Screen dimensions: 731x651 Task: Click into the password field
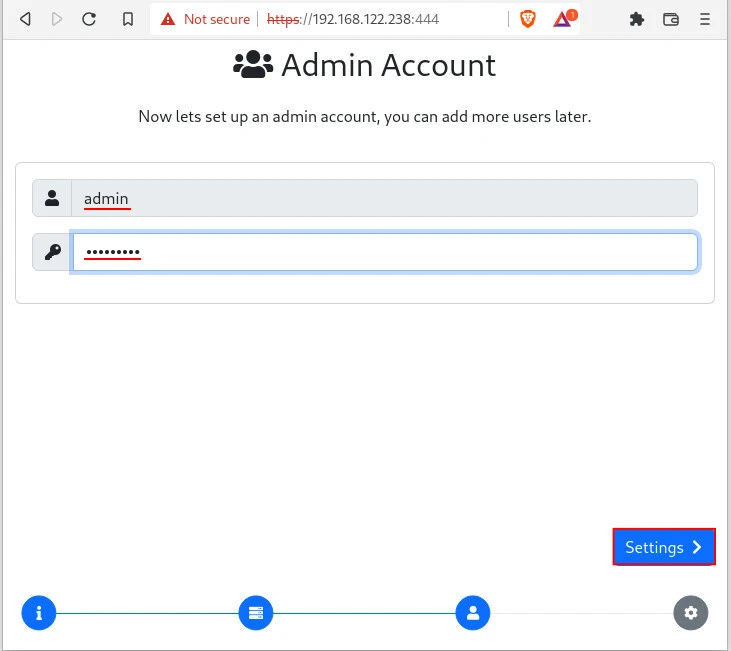[x=384, y=252]
